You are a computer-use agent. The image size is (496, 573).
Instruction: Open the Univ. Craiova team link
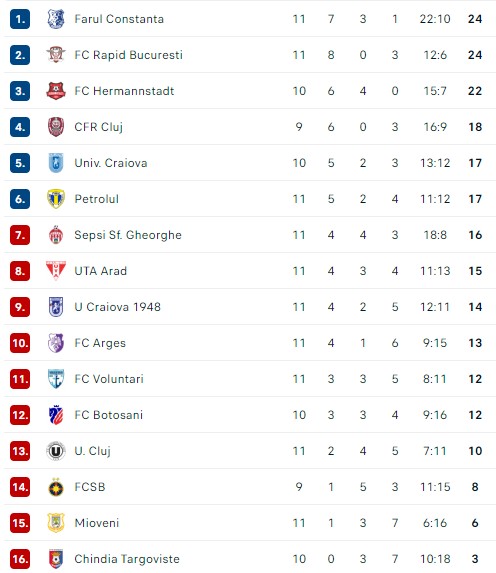click(111, 163)
